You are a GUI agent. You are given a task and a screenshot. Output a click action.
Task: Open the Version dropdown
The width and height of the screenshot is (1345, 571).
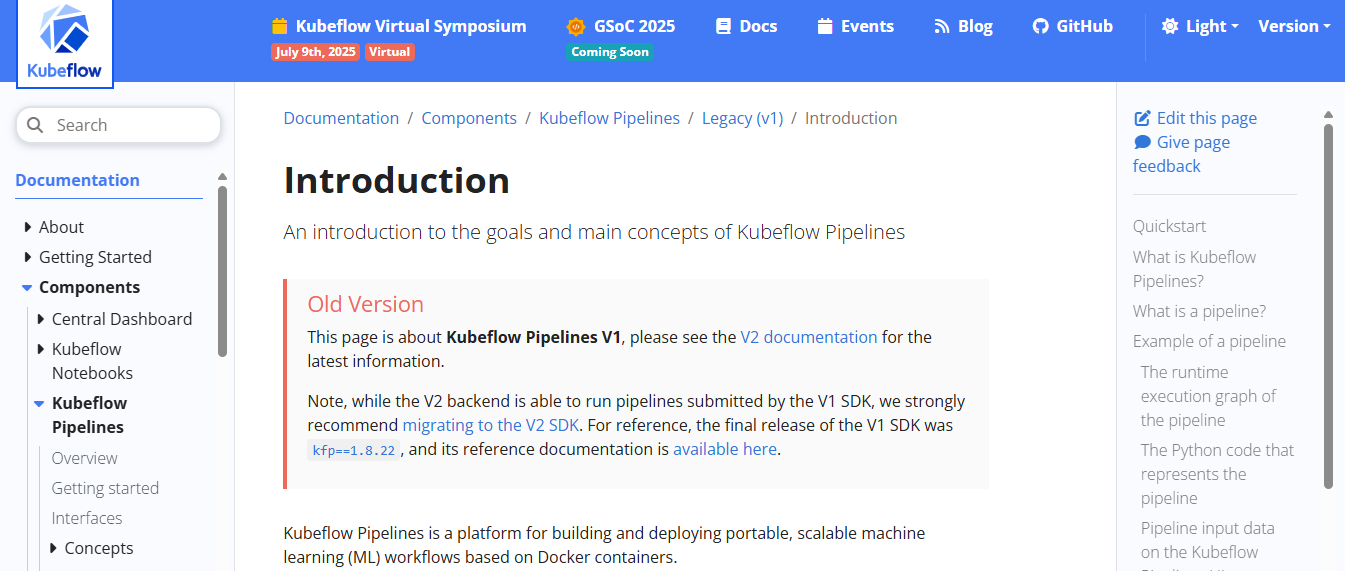(x=1294, y=27)
